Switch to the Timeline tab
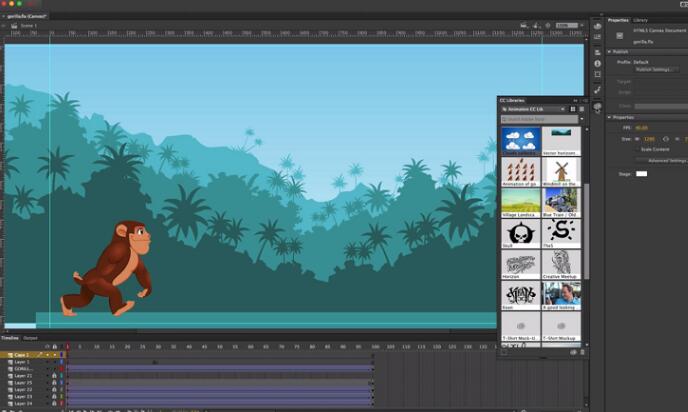This screenshot has width=688, height=412. (10, 338)
